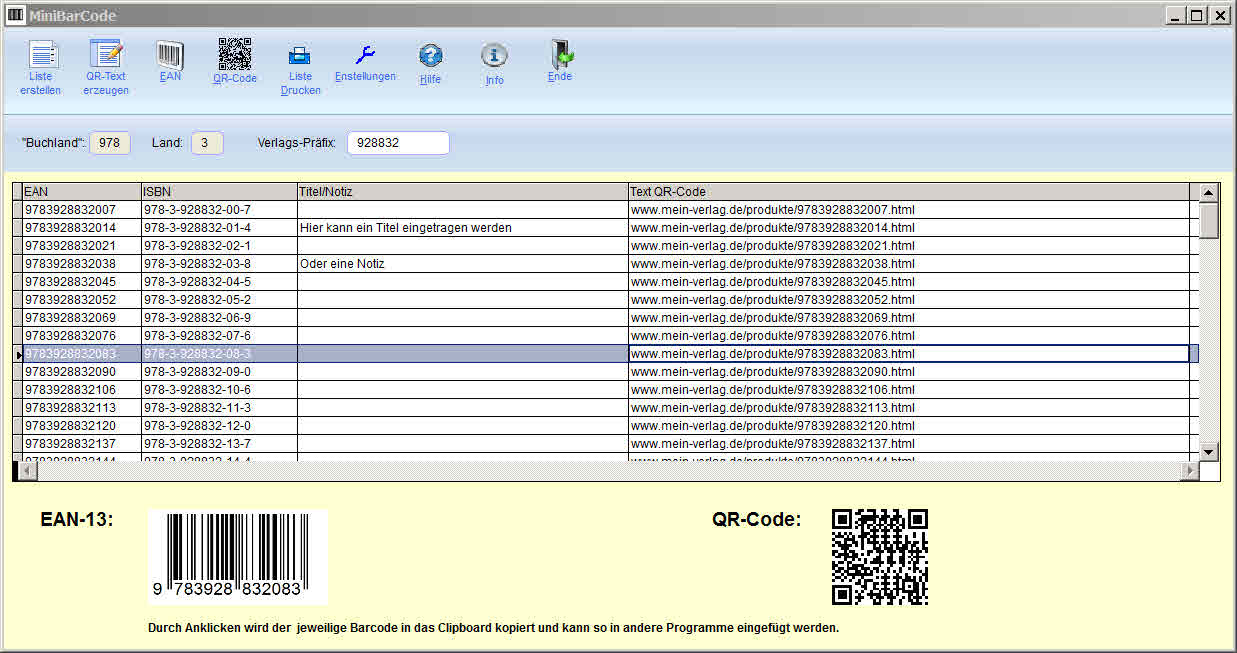Click the Liste Drucken printer icon
This screenshot has height=653, width=1237.
(300, 56)
